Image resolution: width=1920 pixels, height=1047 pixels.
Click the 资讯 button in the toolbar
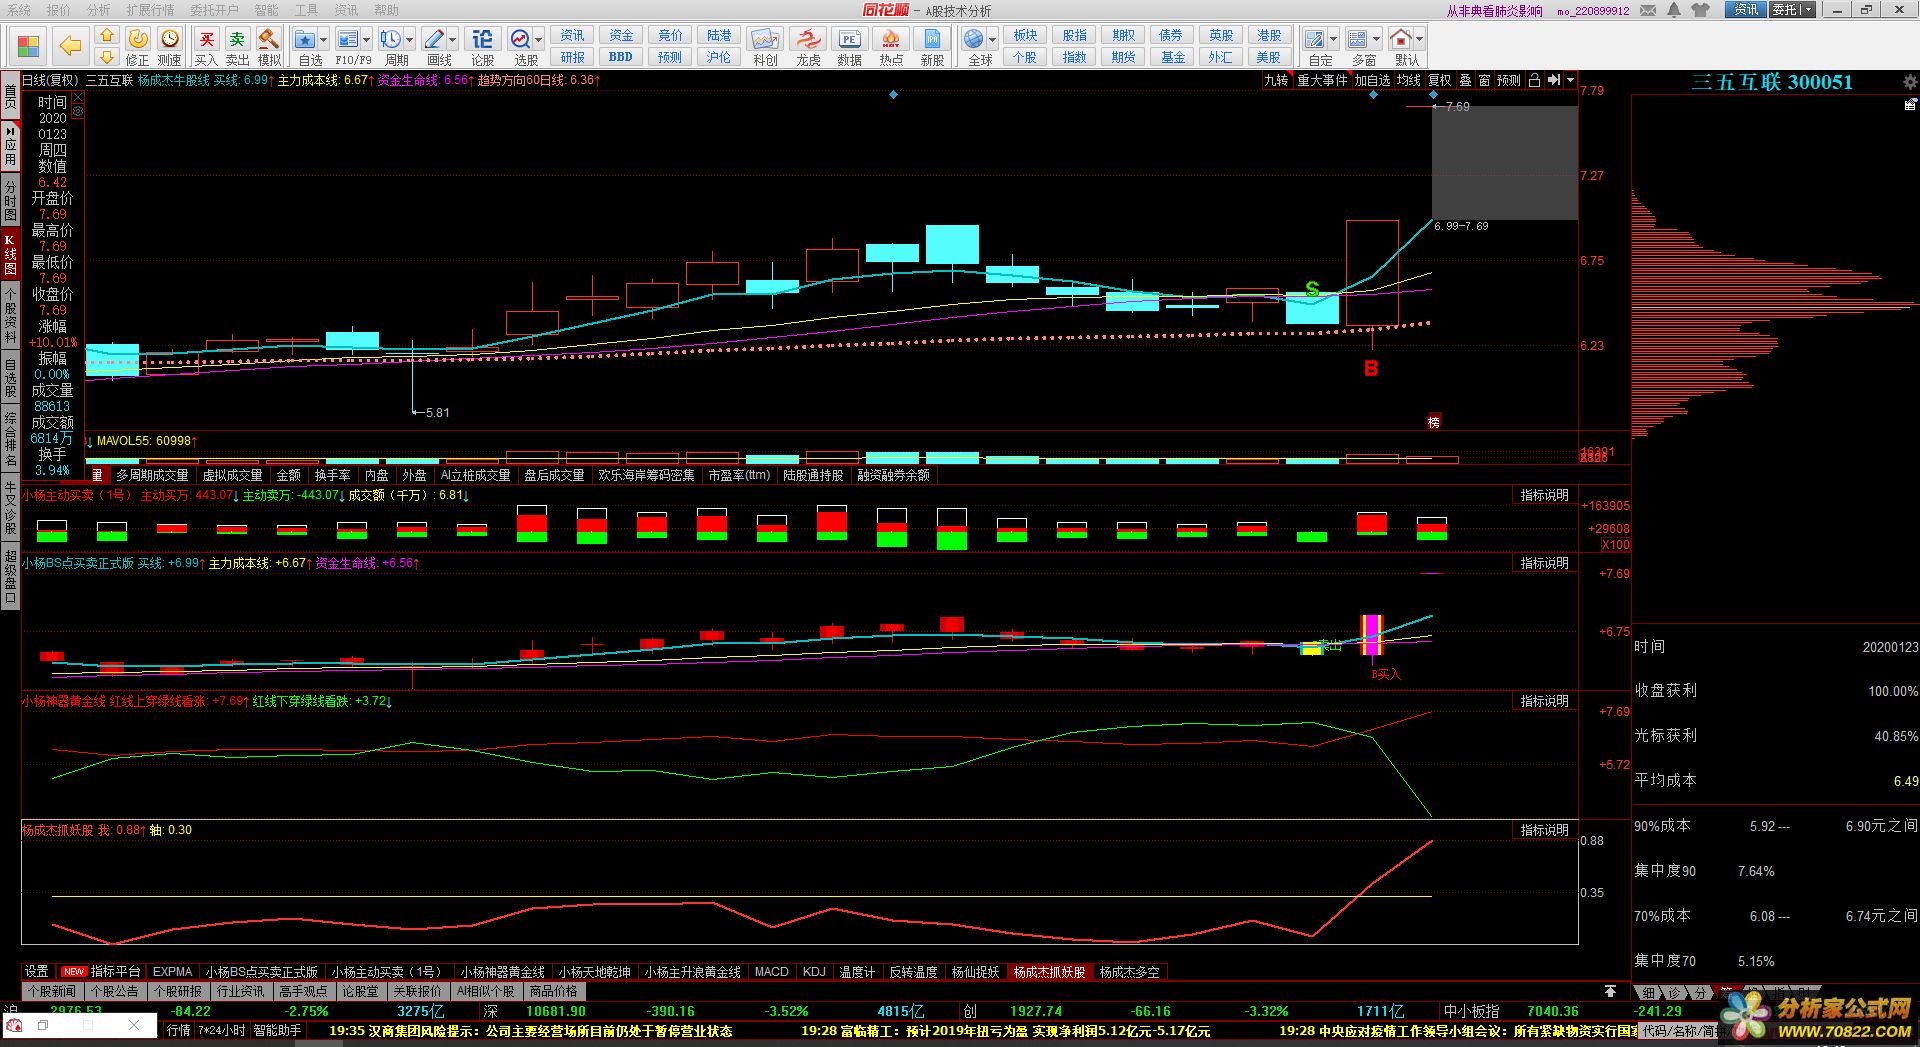tap(572, 35)
